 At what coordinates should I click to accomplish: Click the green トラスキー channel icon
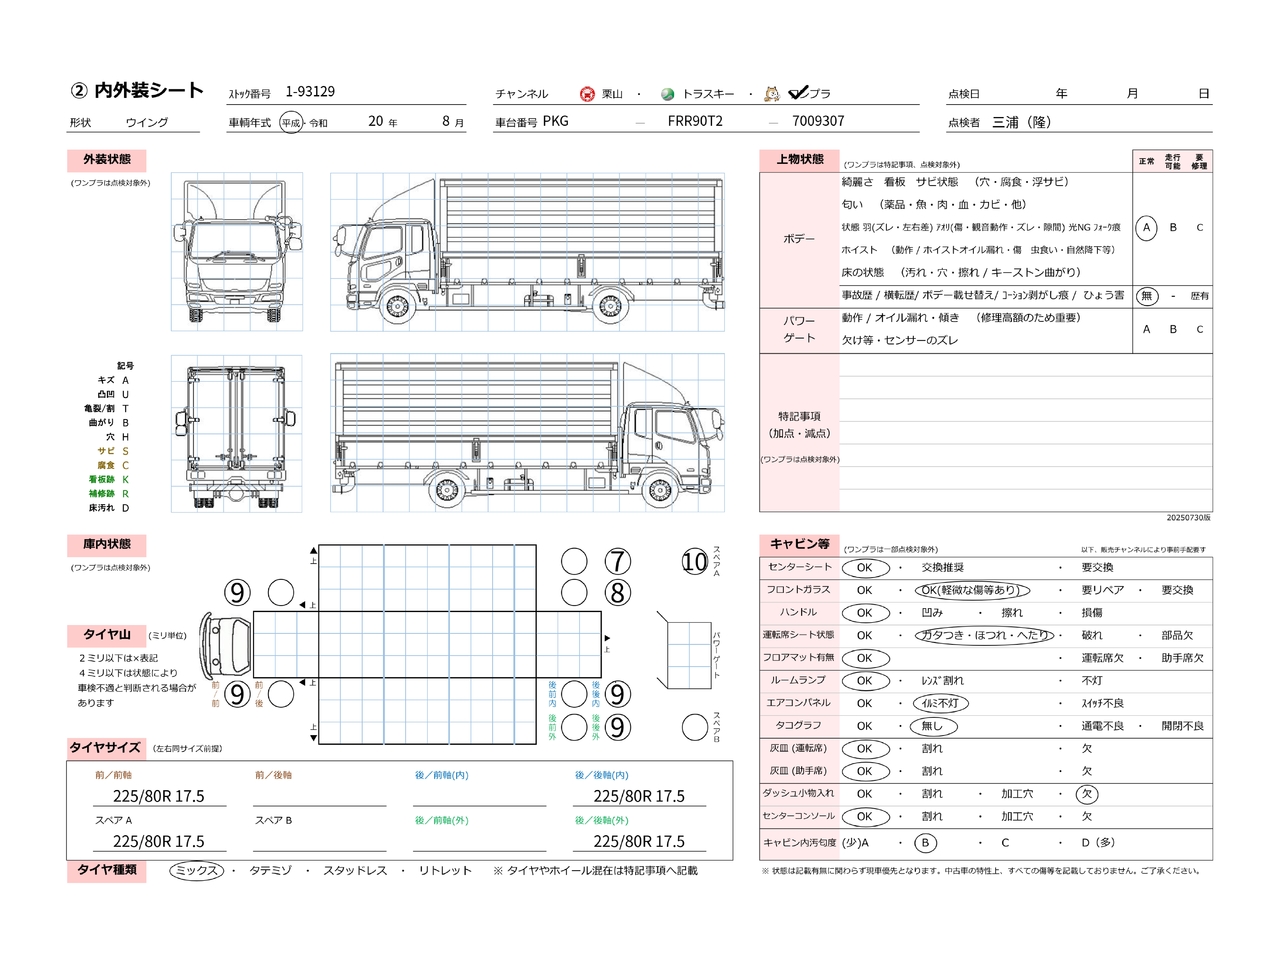(668, 94)
